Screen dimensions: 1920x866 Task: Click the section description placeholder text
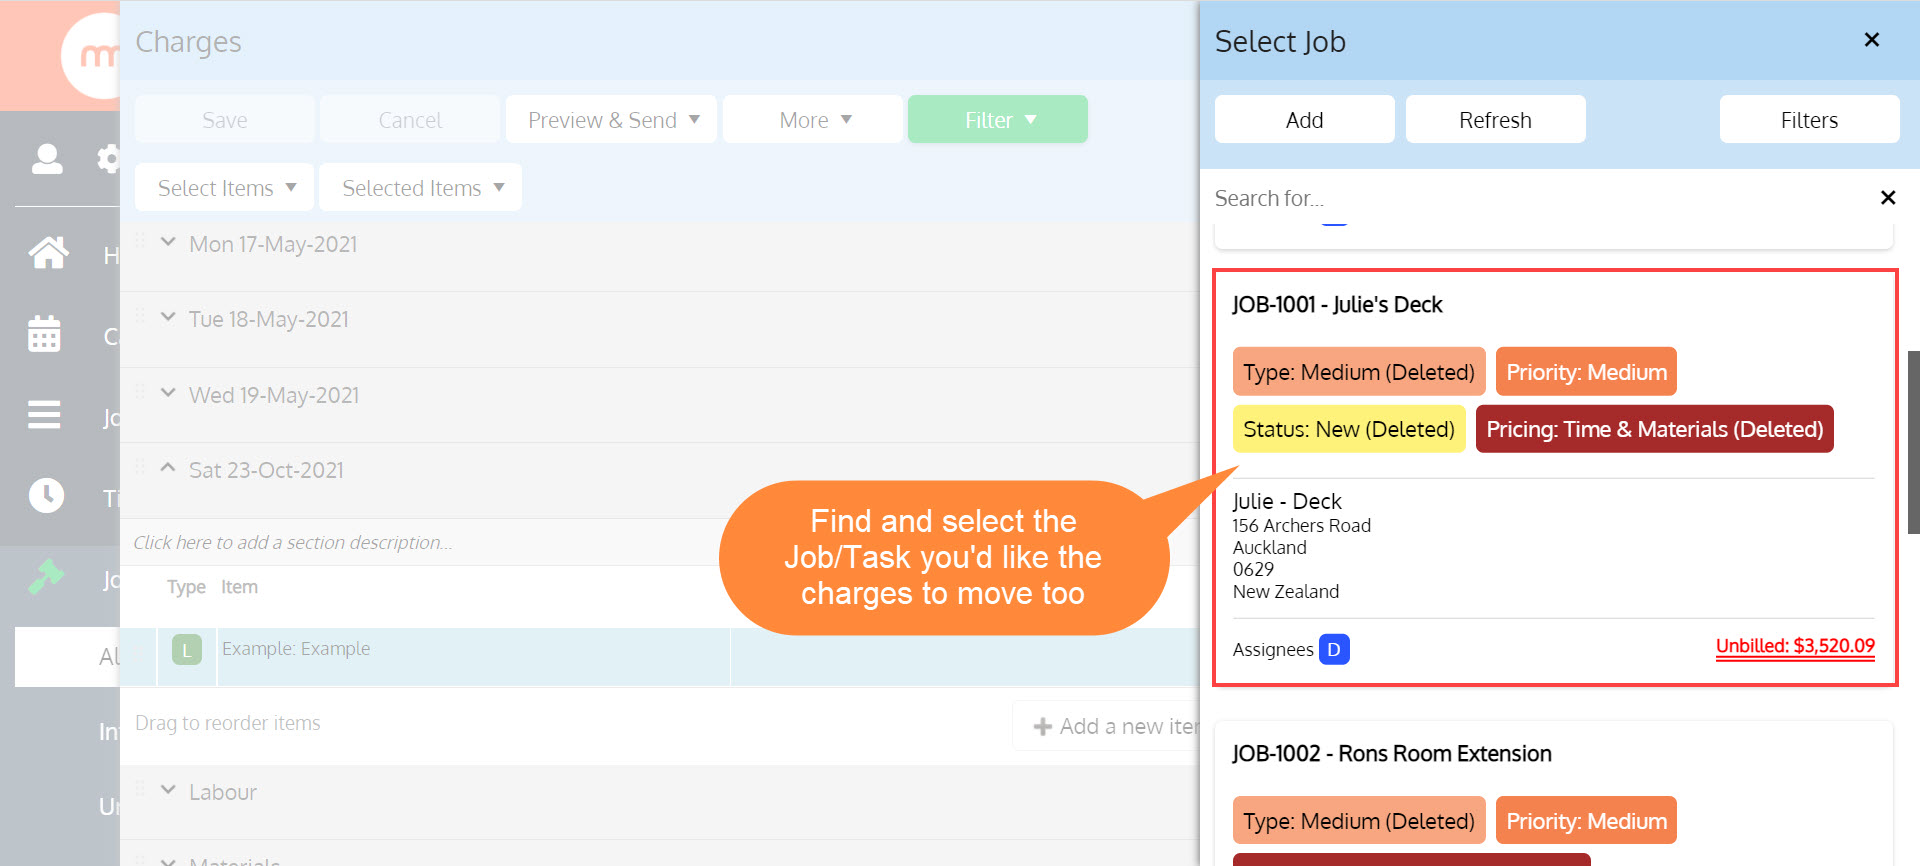point(293,542)
